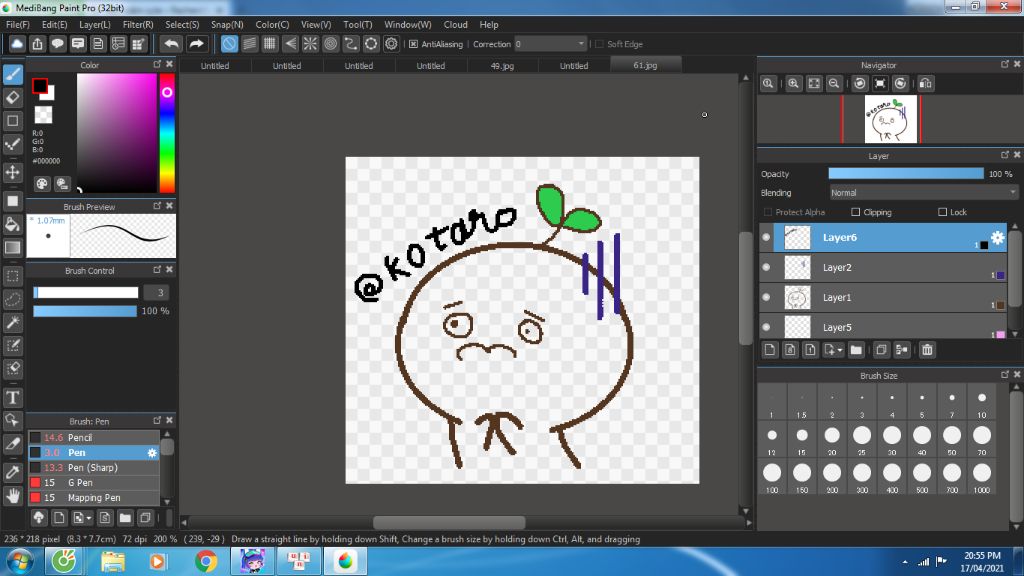Select the rectangular Select tool
The width and height of the screenshot is (1024, 576).
(12, 276)
